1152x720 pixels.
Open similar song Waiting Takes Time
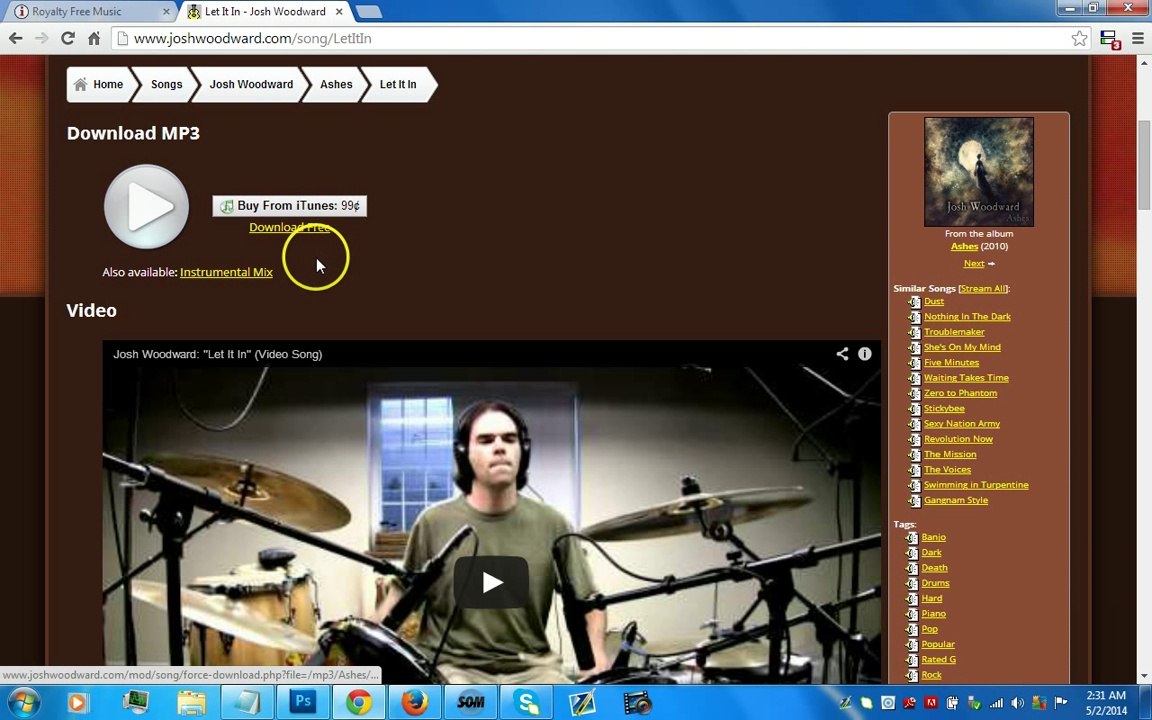(x=966, y=378)
